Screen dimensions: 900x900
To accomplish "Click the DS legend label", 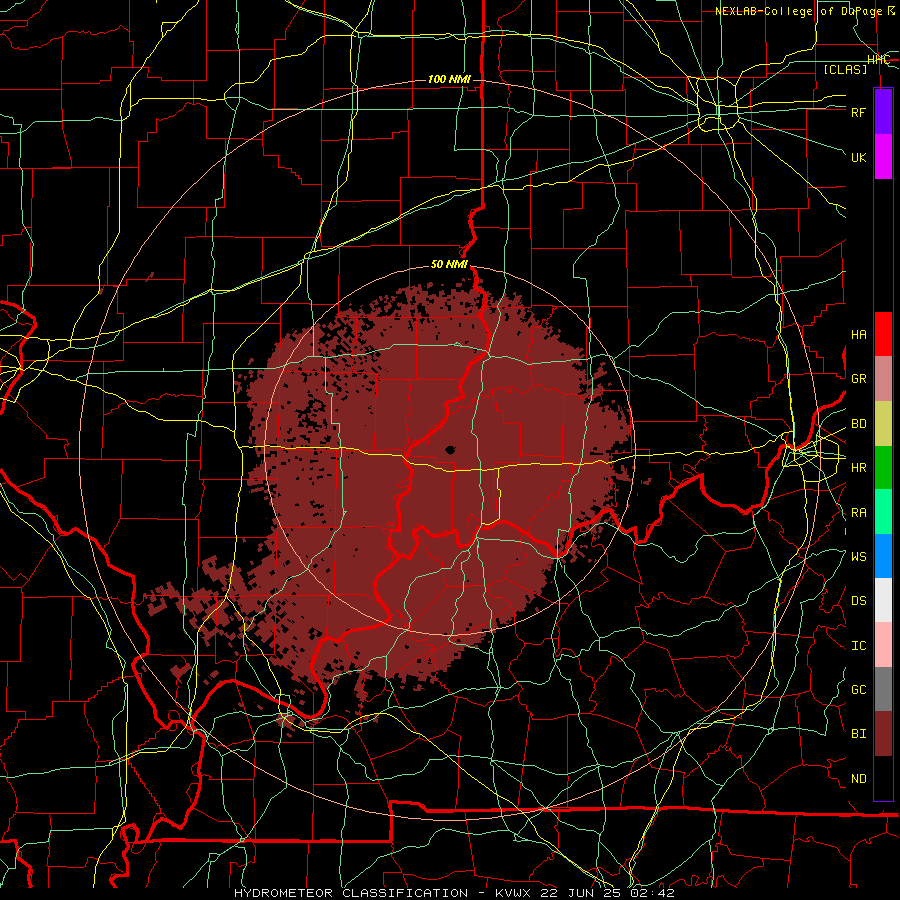I will pyautogui.click(x=859, y=601).
